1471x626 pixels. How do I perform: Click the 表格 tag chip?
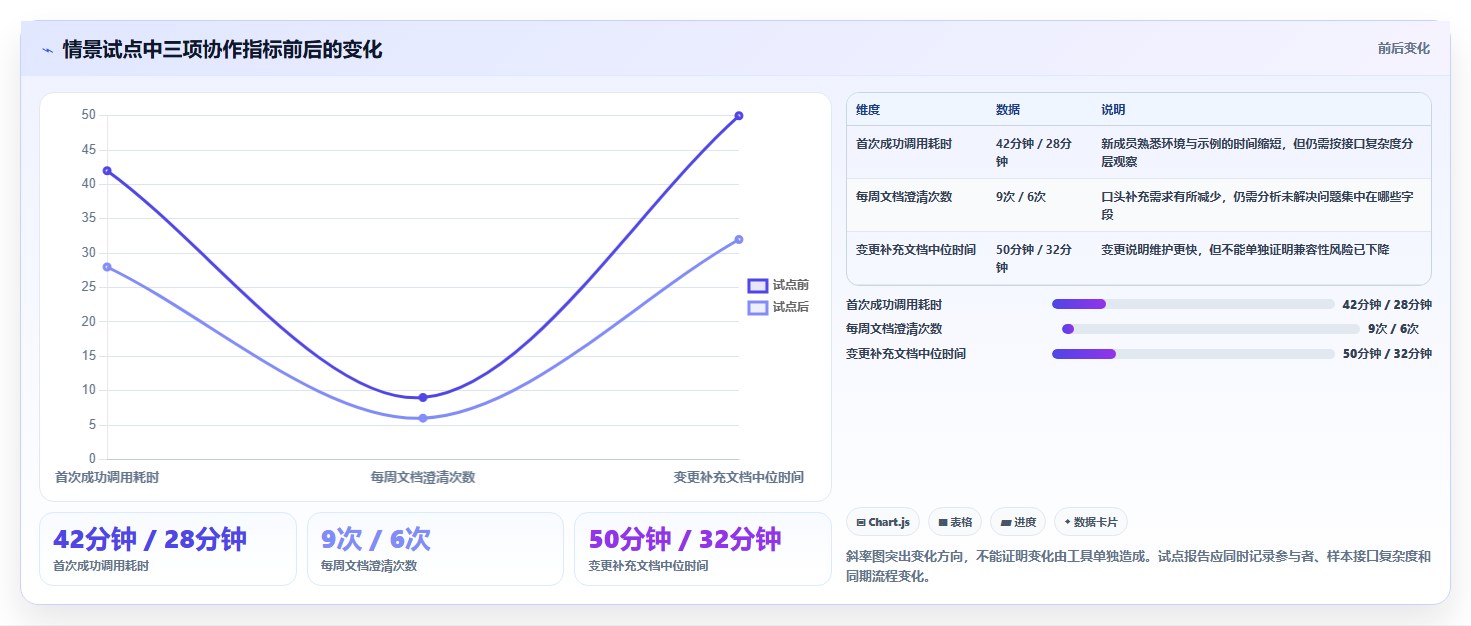pyautogui.click(x=955, y=522)
